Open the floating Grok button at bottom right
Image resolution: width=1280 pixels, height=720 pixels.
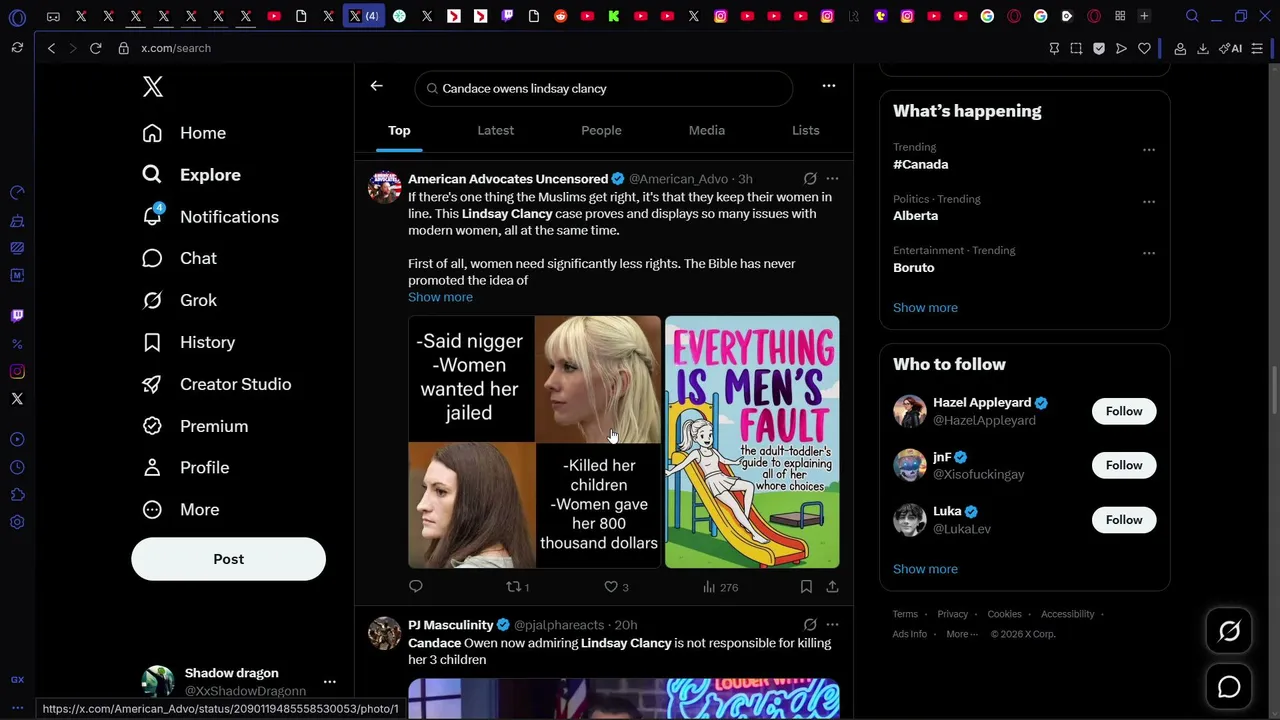pyautogui.click(x=1229, y=631)
